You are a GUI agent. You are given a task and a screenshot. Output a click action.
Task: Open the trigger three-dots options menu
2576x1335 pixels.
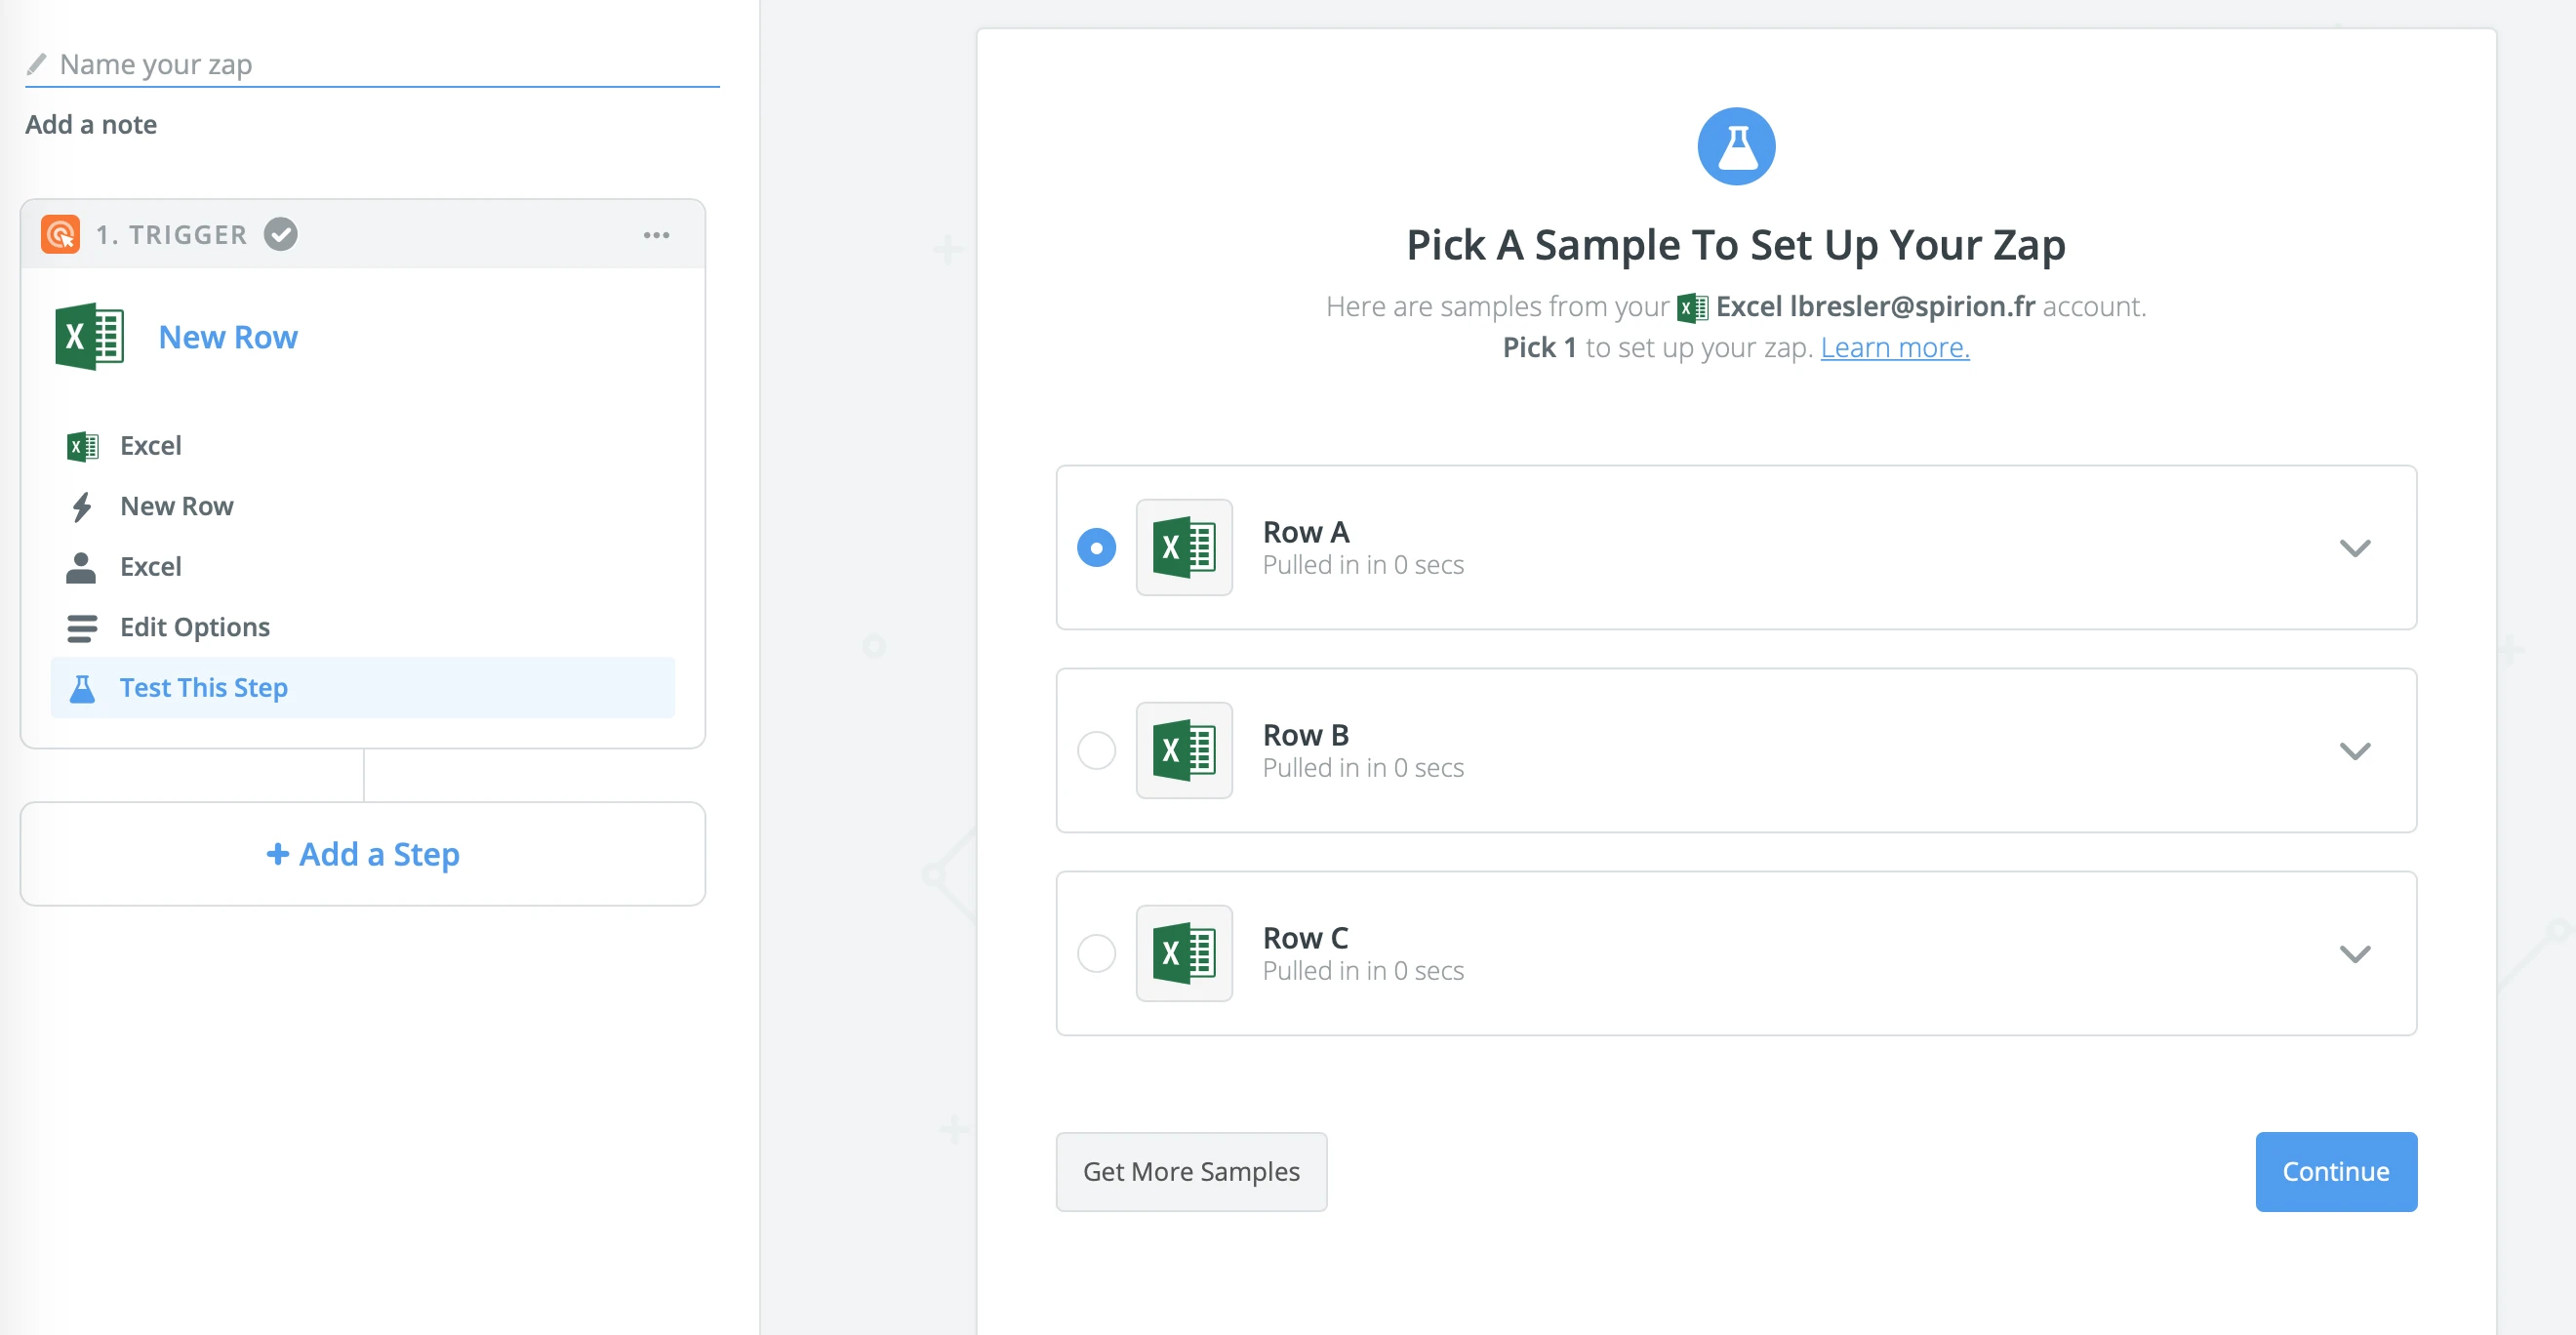pos(656,235)
